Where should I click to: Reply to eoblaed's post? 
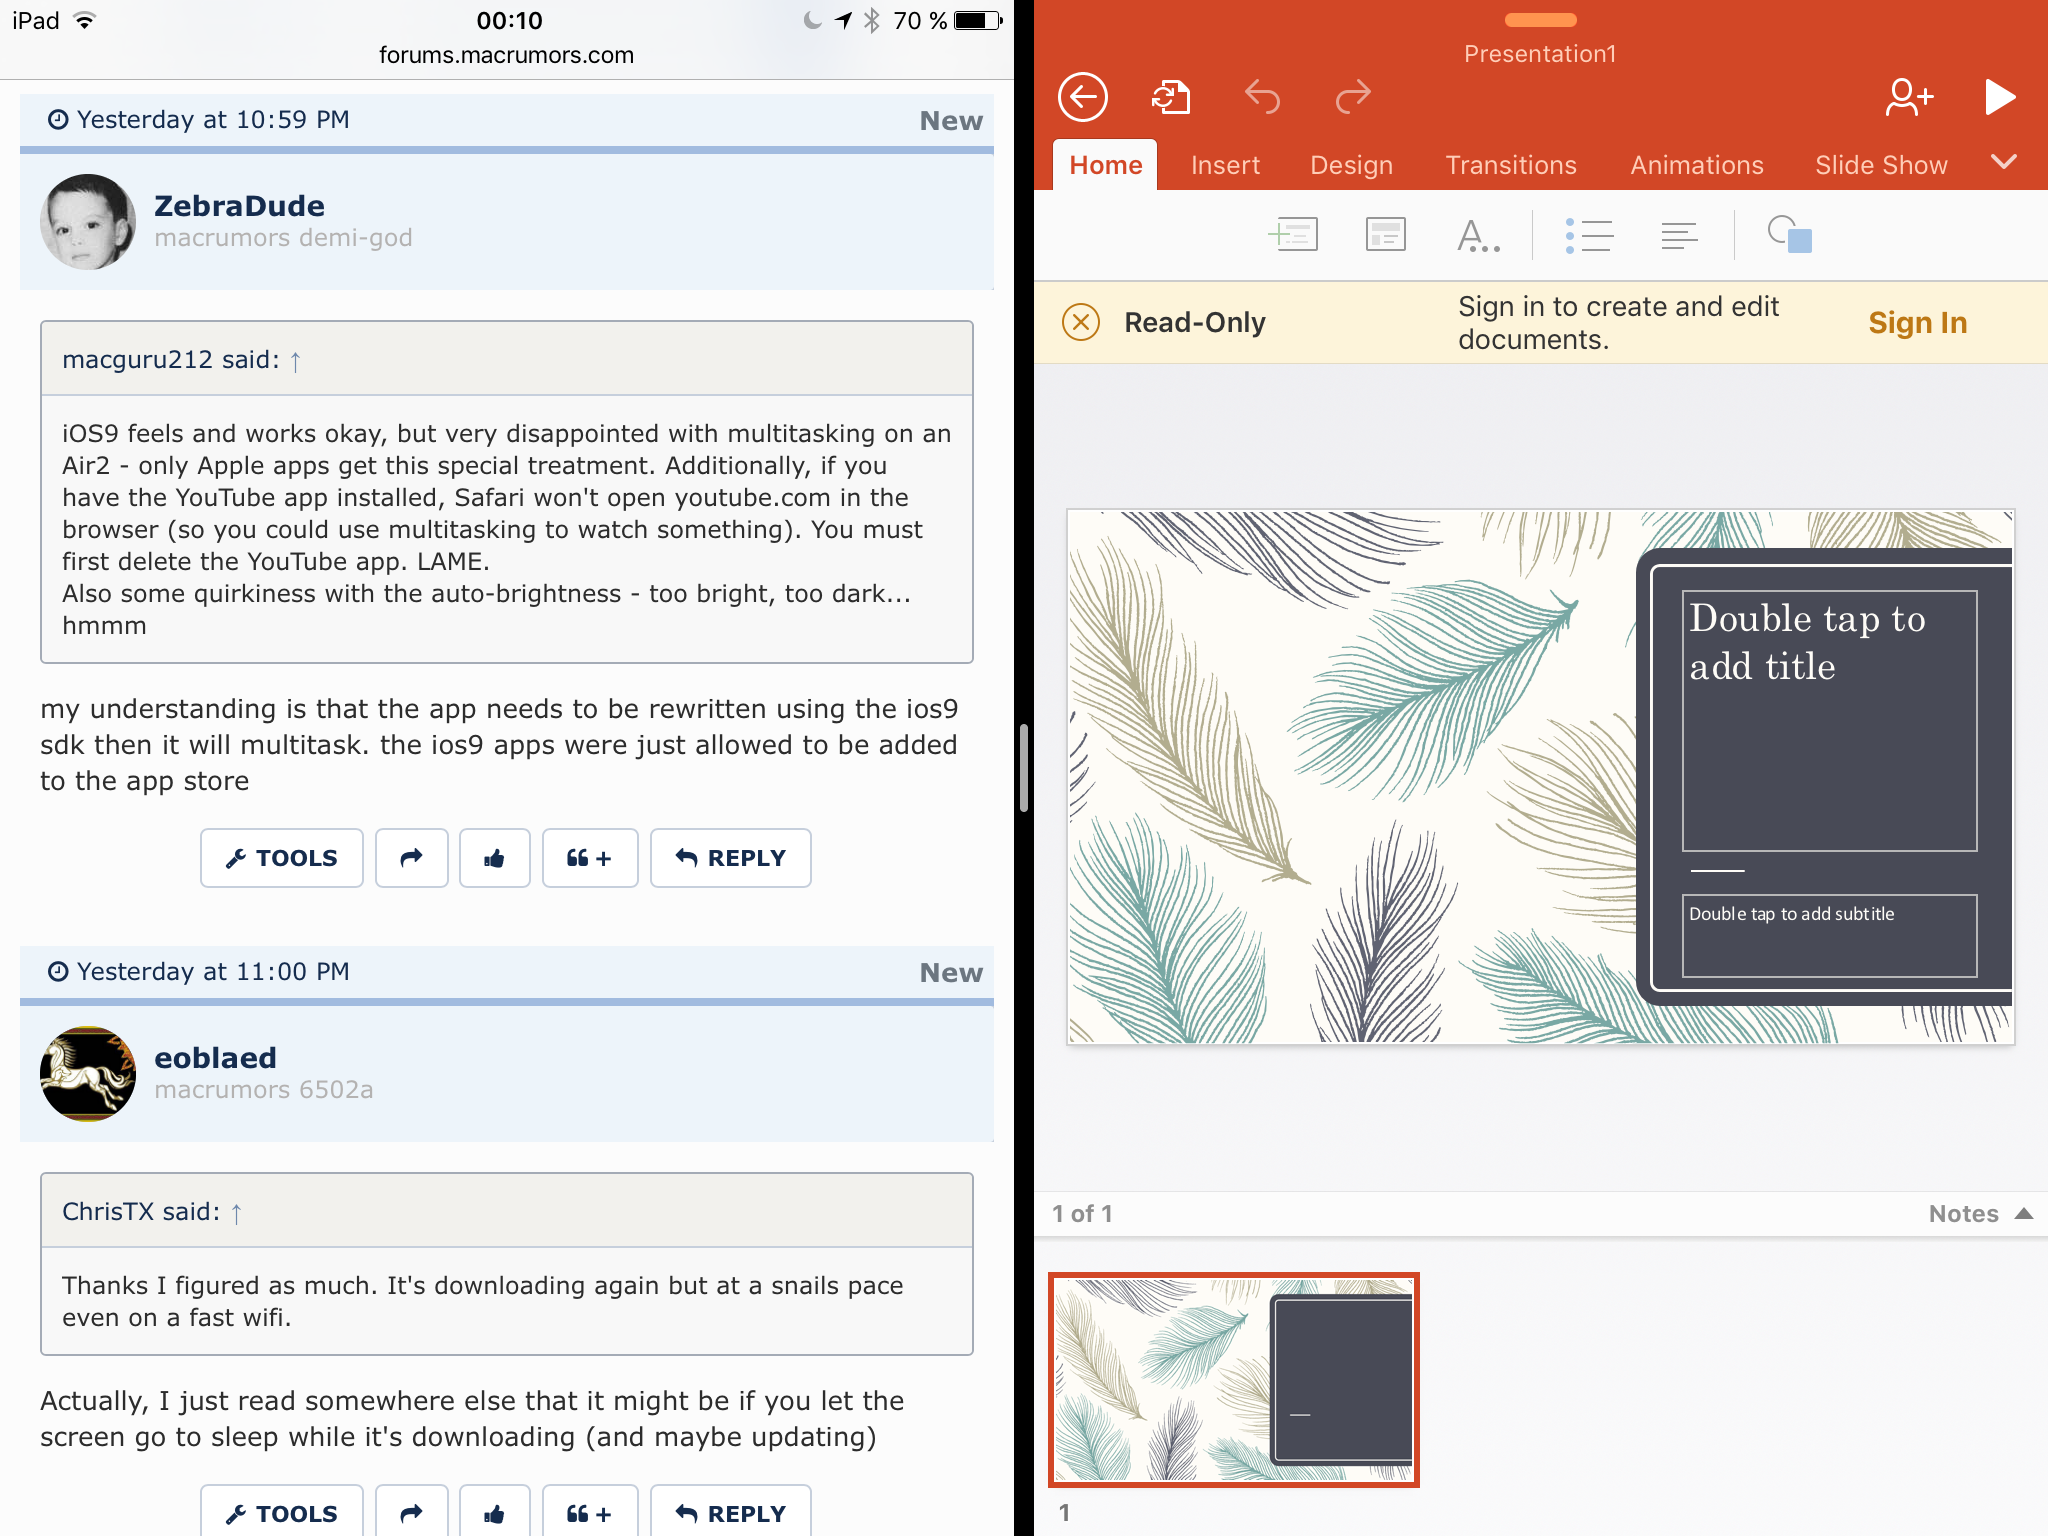[x=731, y=1511]
